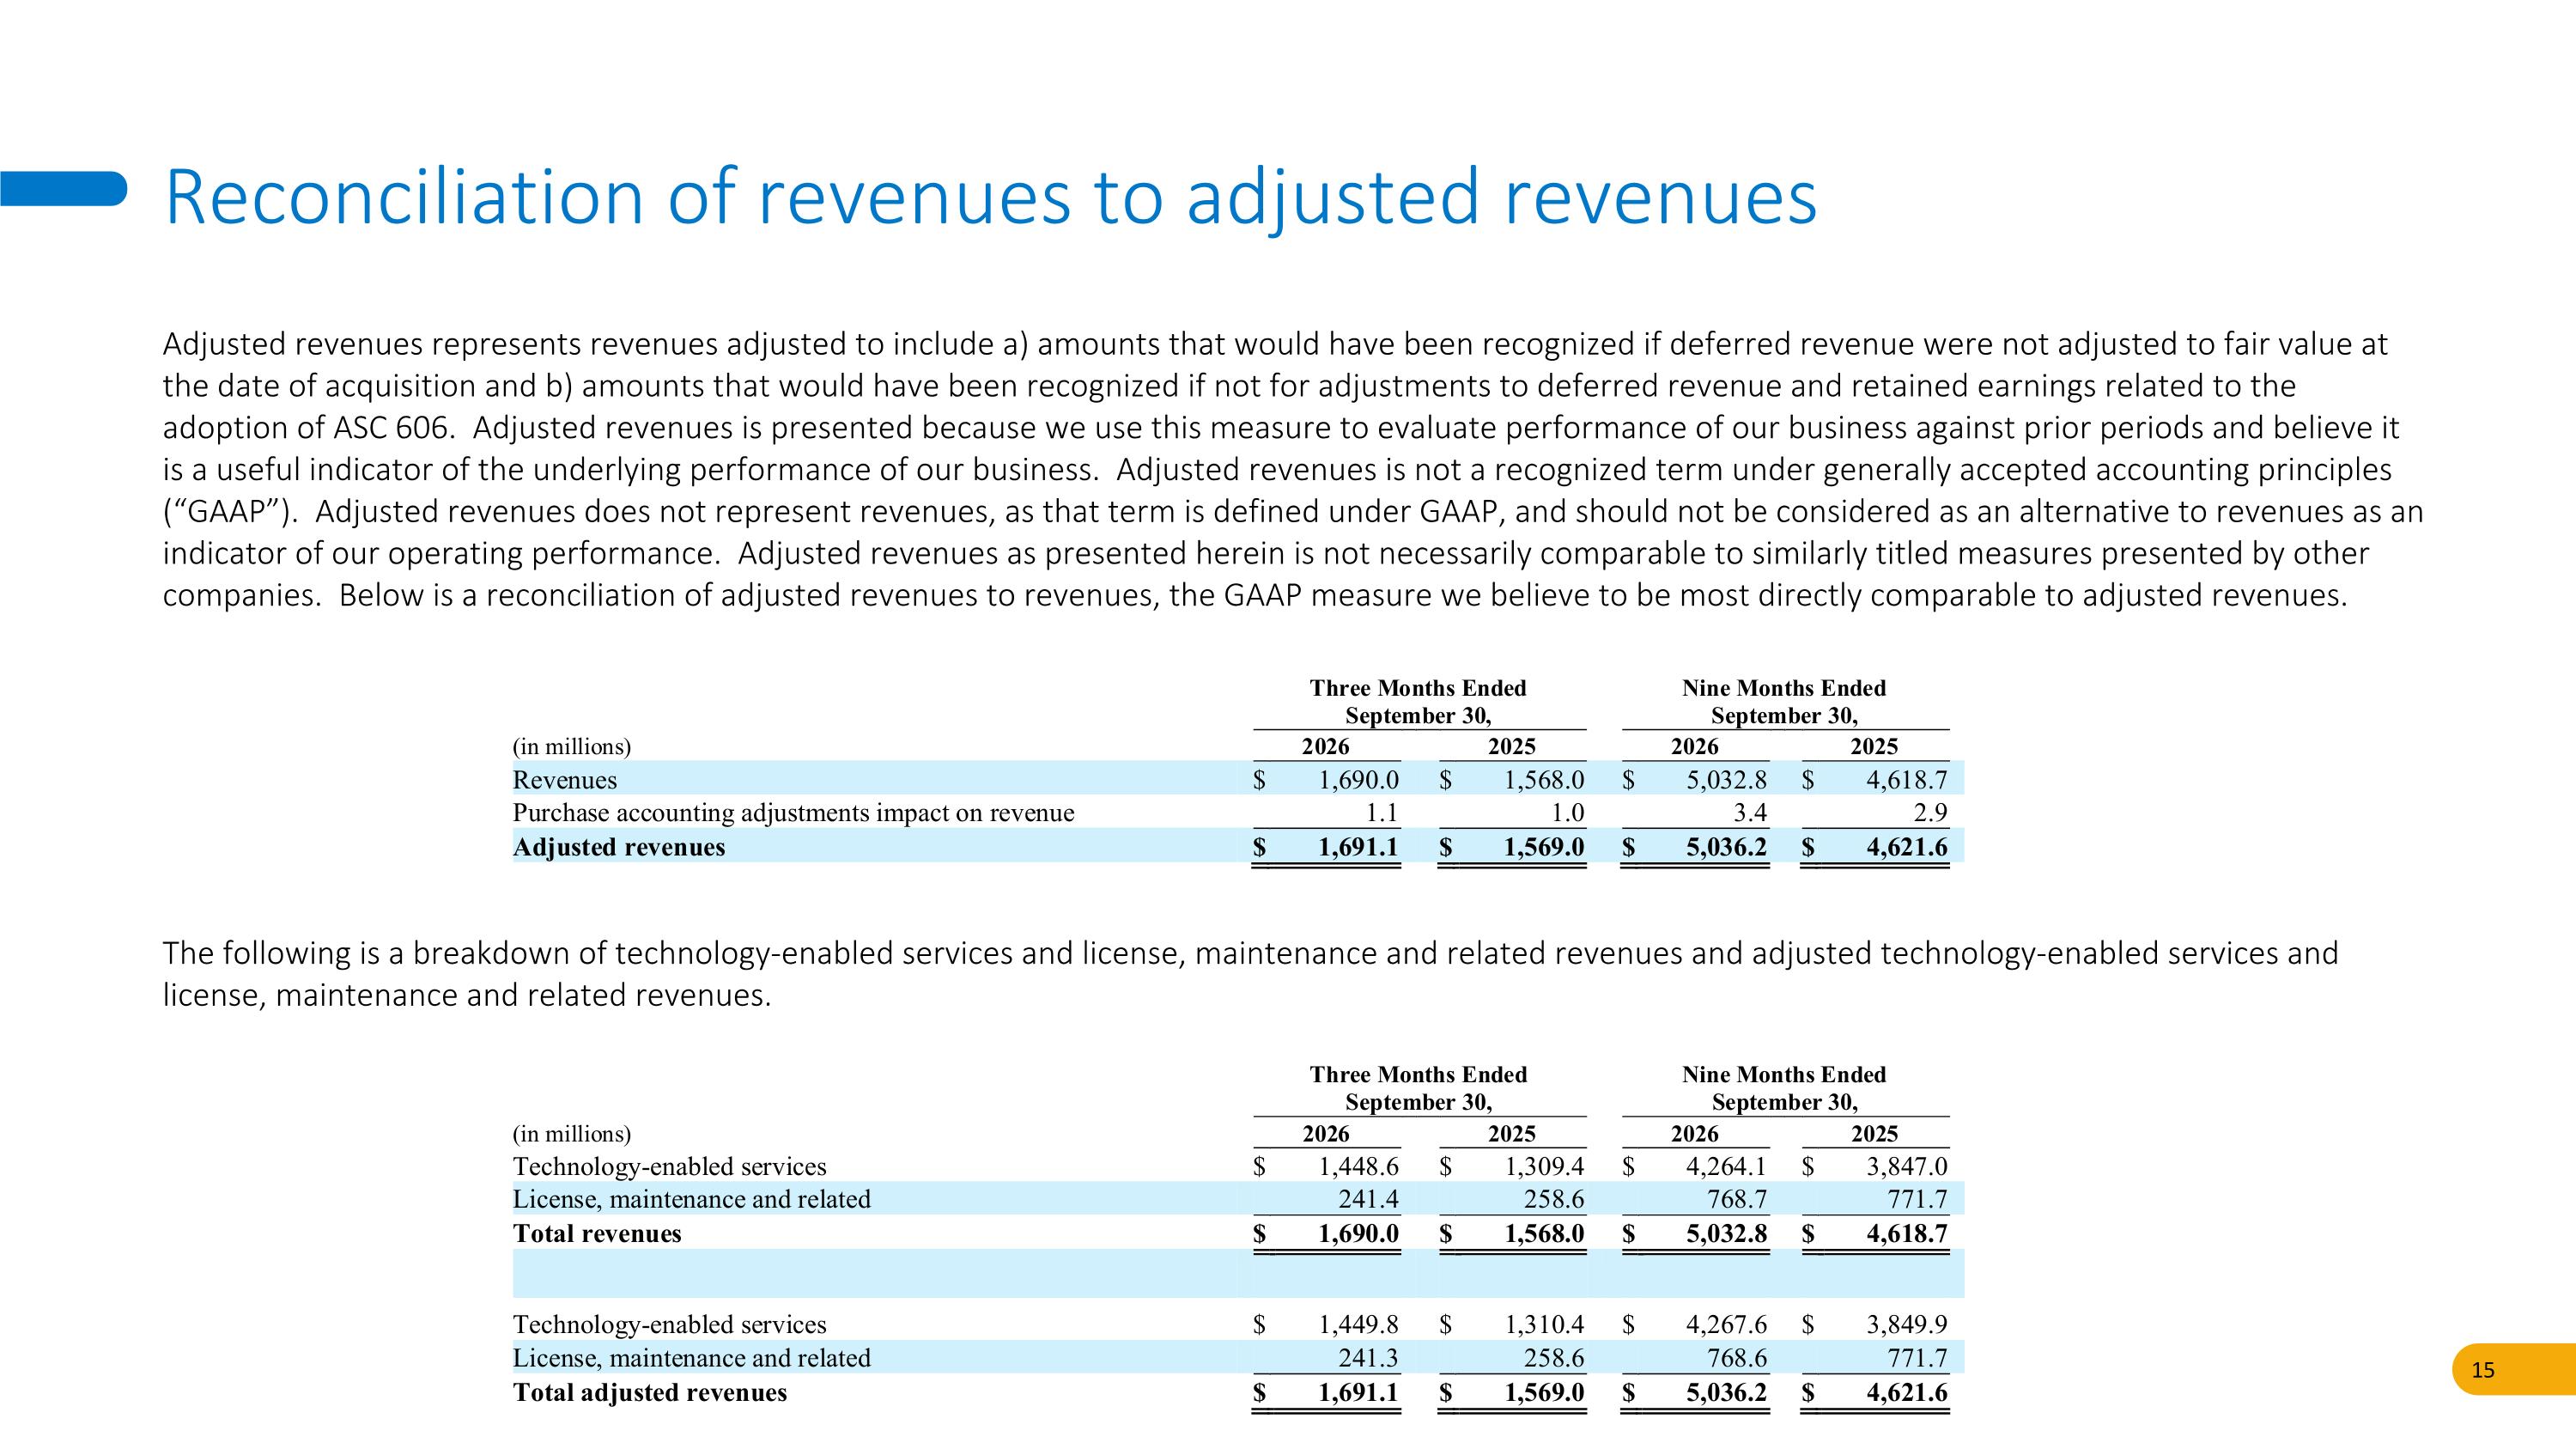This screenshot has height=1449, width=2576.
Task: Click the slide title 'Reconciliation of revenues to adjusted revenues'
Action: pos(990,197)
